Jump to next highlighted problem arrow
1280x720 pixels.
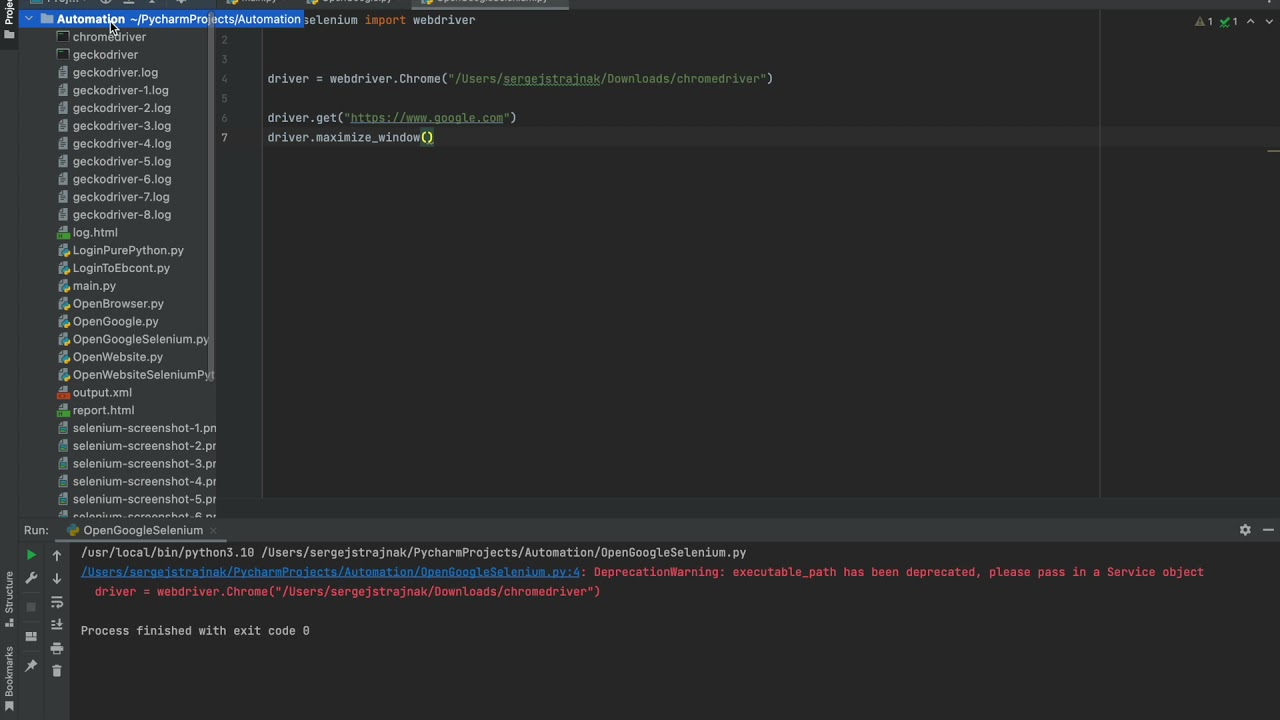tap(1268, 21)
